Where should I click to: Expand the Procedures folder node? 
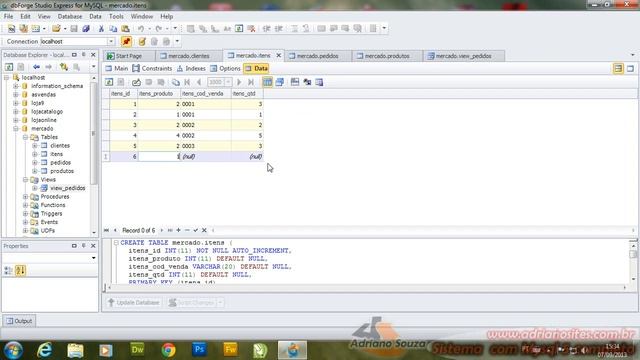pos(25,197)
